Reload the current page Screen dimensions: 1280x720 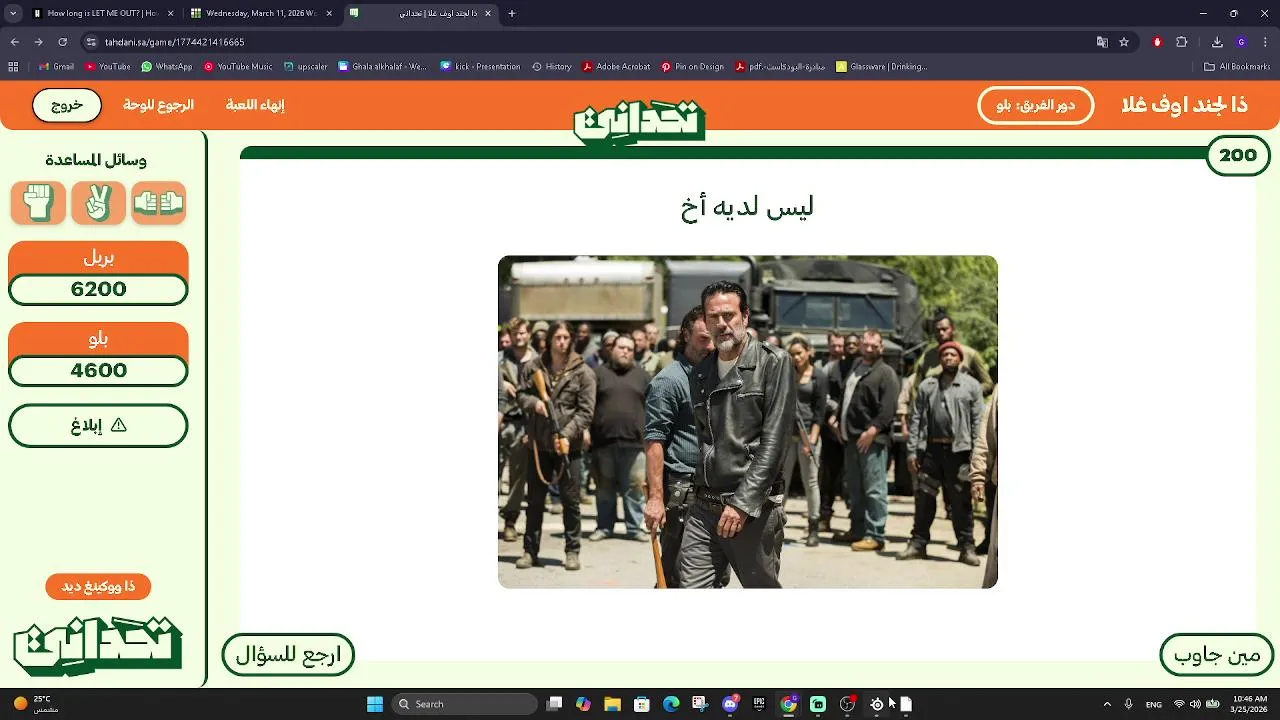pyautogui.click(x=62, y=42)
